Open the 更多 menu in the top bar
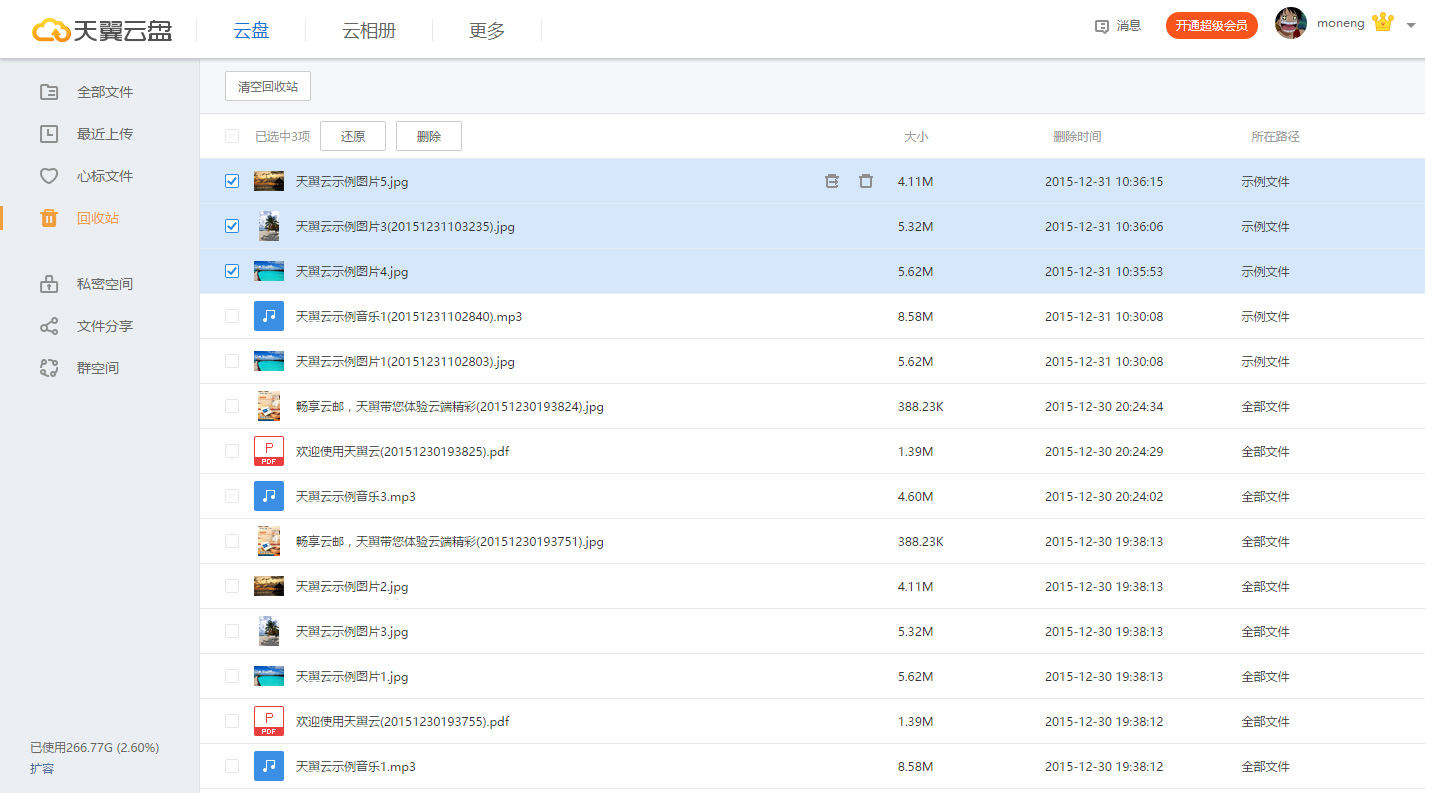1436x802 pixels. (x=486, y=31)
